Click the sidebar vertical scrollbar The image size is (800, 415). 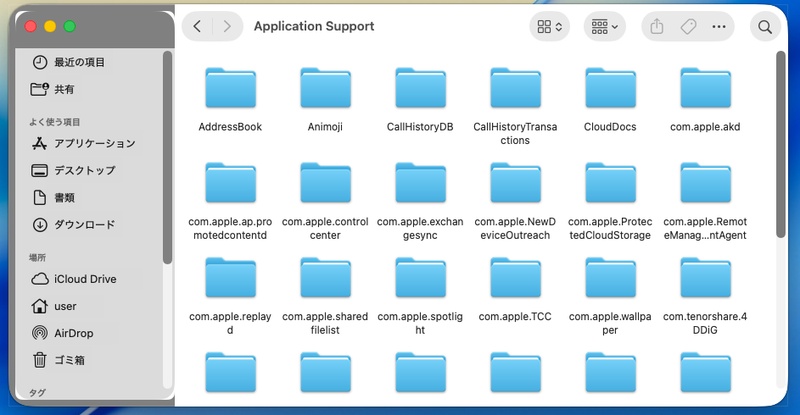pos(167,160)
